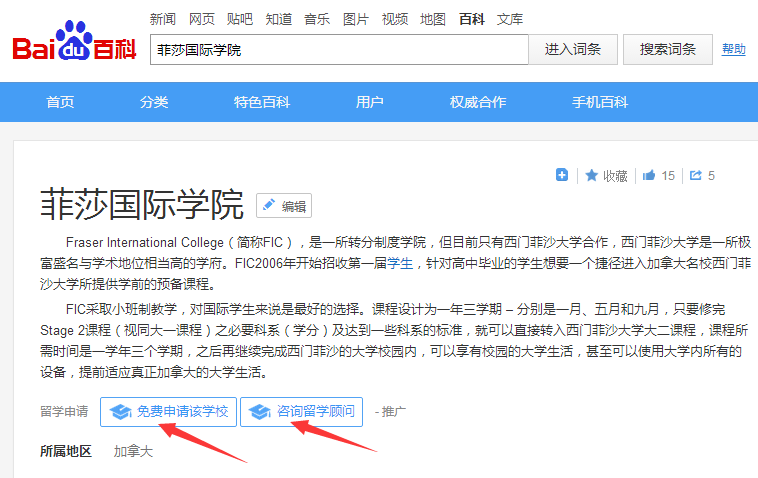The height and width of the screenshot is (478, 758).
Task: Open the blue 学生 hyperlink in text
Action: pos(400,263)
